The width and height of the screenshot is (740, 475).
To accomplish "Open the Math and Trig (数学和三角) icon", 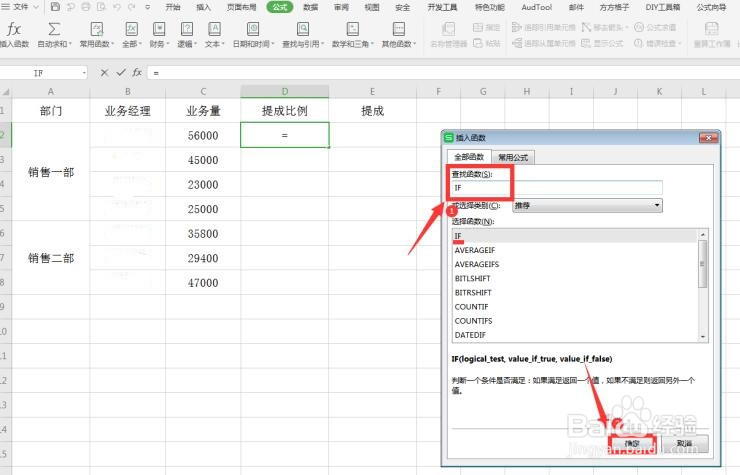I will pos(353,29).
